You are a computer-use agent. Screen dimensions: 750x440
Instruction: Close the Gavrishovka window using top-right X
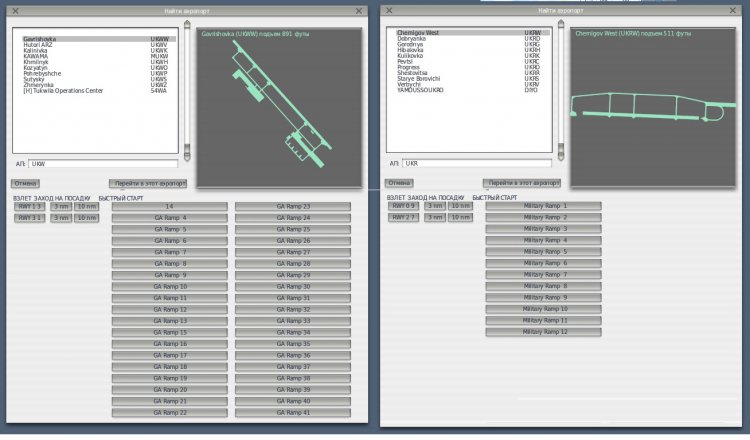(359, 11)
